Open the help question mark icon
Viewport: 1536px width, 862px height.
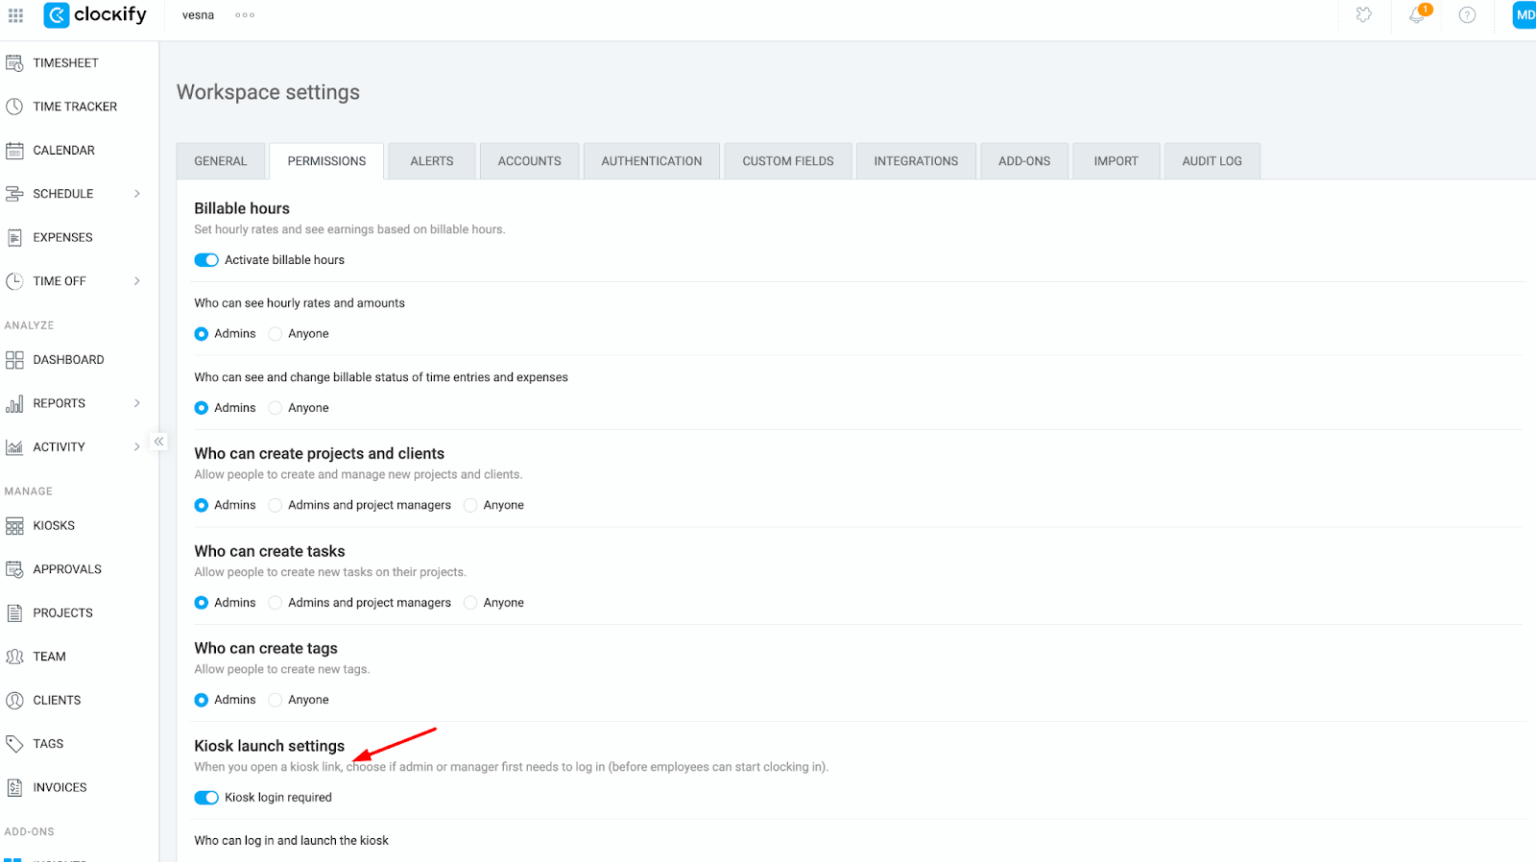click(x=1466, y=15)
